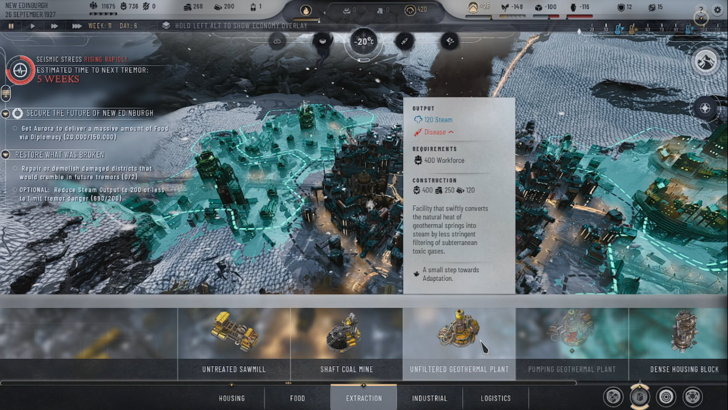Viewport: 728px width, 410px height.
Task: Set game to normal play speed
Action: pyautogui.click(x=32, y=26)
